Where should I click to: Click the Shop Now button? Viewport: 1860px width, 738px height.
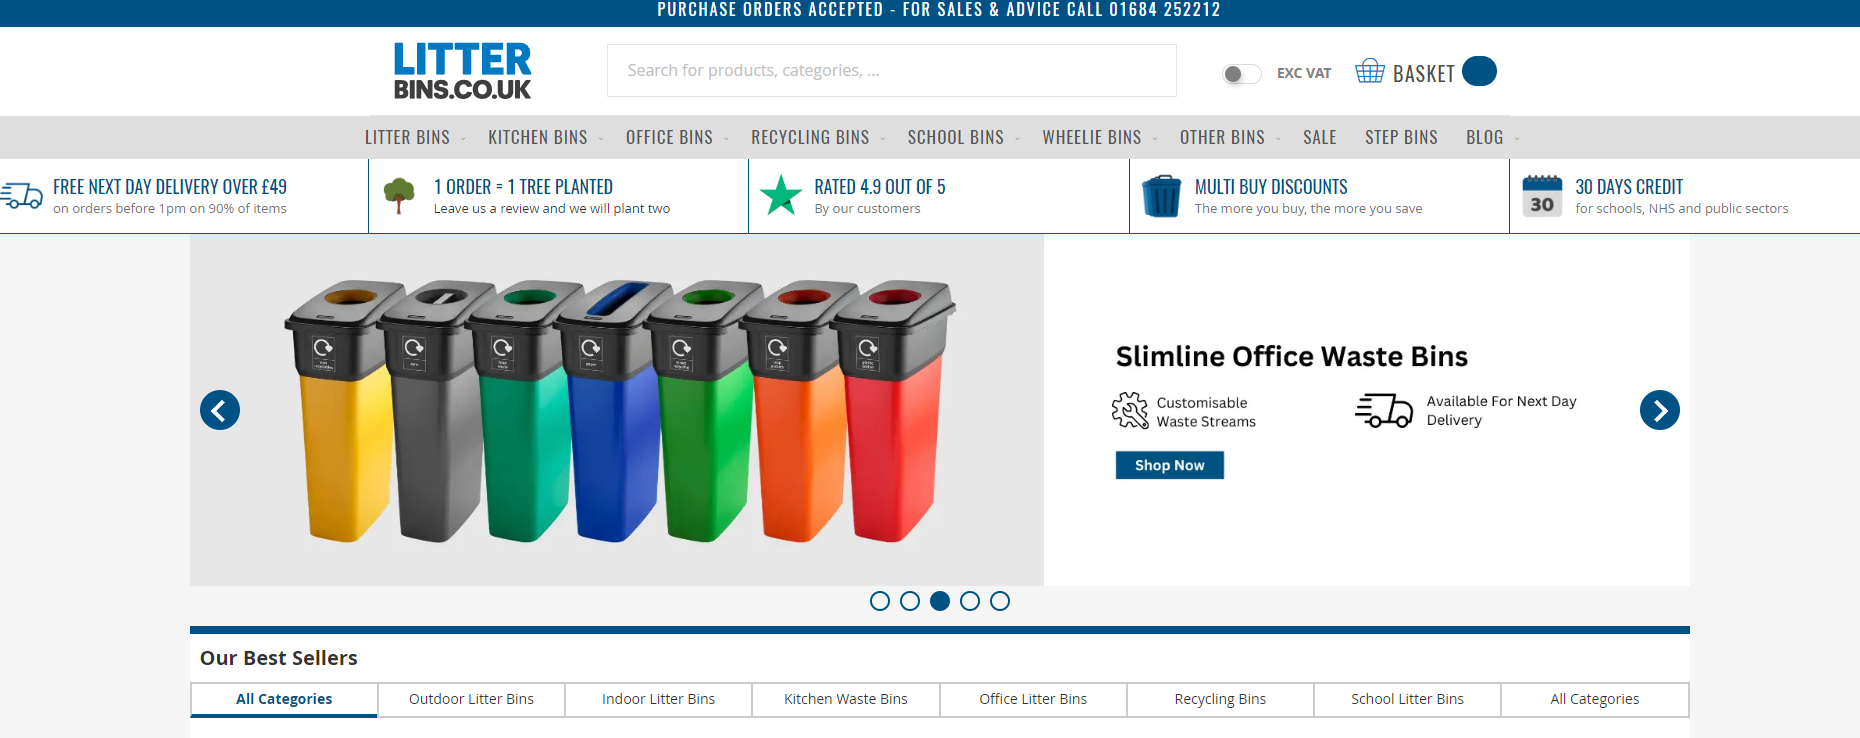[x=1170, y=465]
